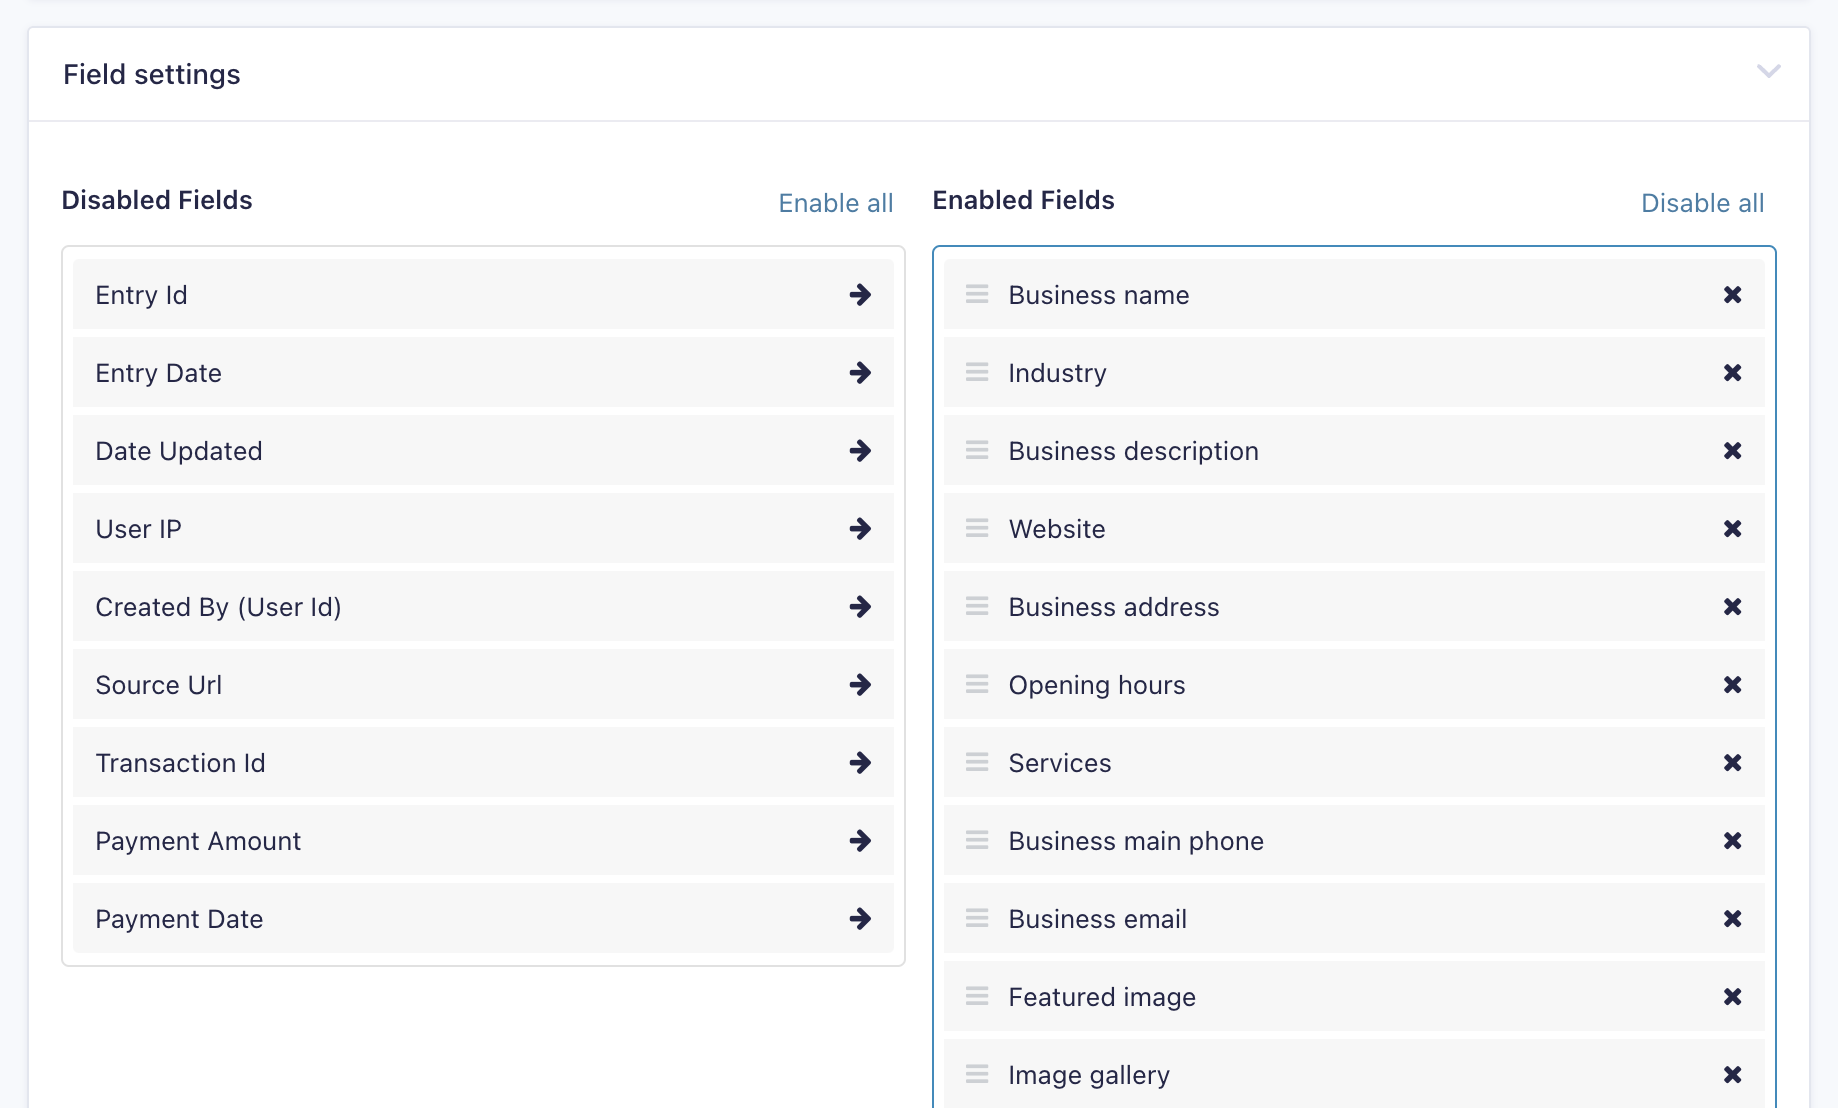
Task: Remove Website from enabled fields via X
Action: point(1732,528)
